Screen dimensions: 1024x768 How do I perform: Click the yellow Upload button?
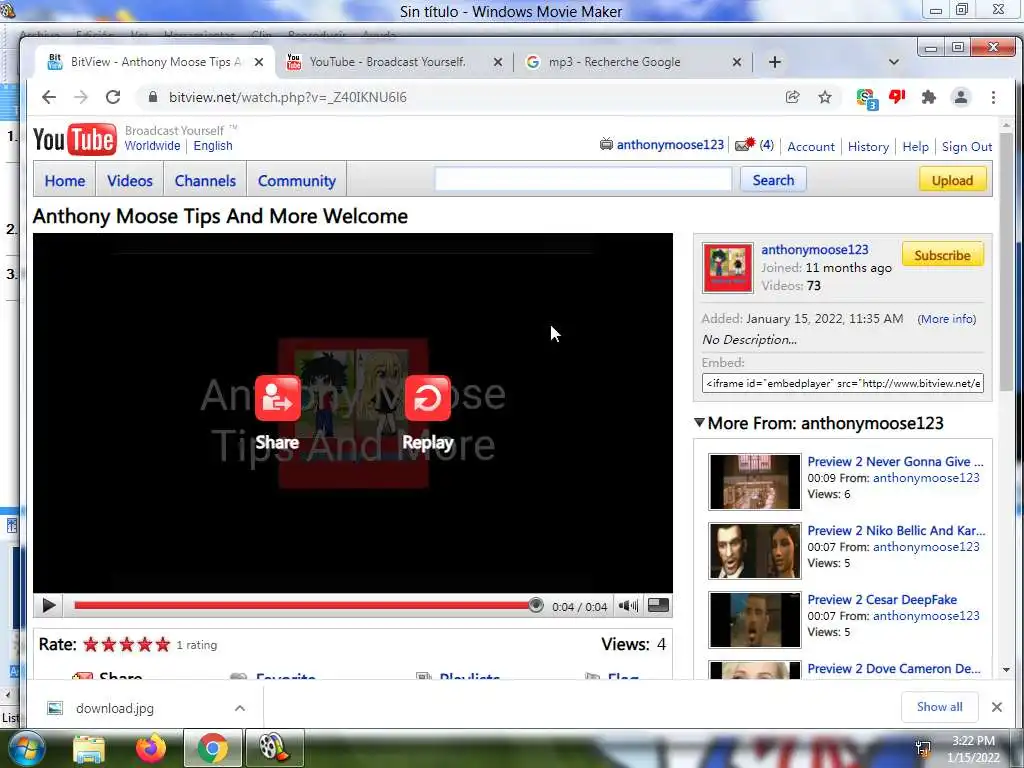tap(952, 180)
